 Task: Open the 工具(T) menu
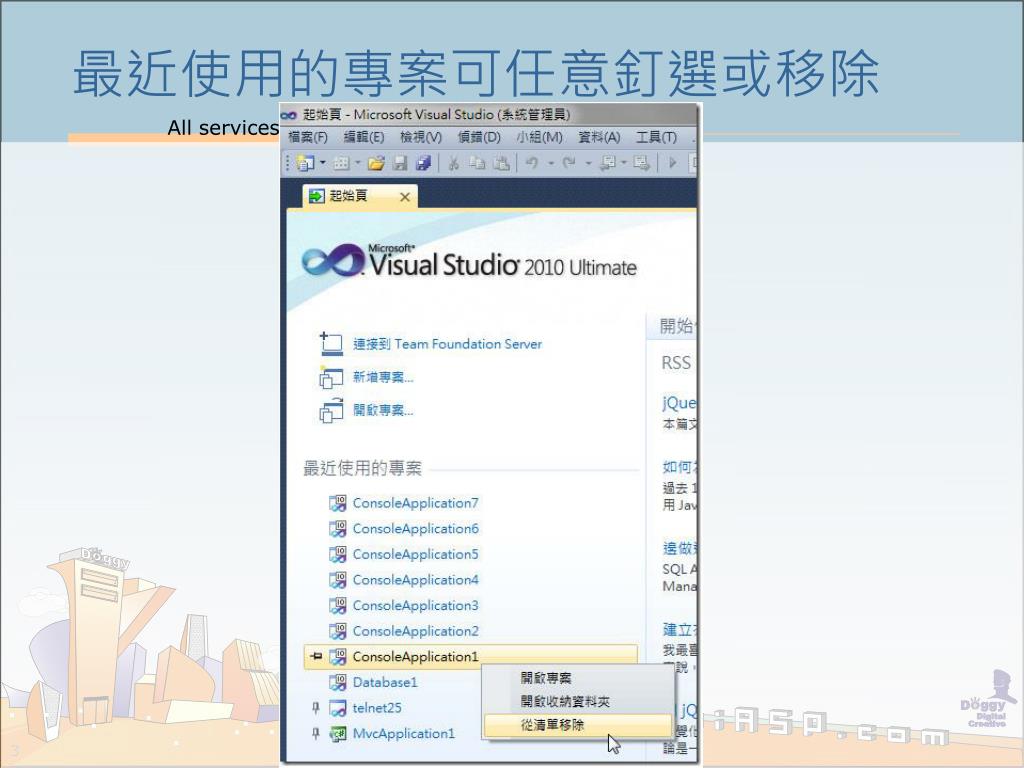pos(656,137)
